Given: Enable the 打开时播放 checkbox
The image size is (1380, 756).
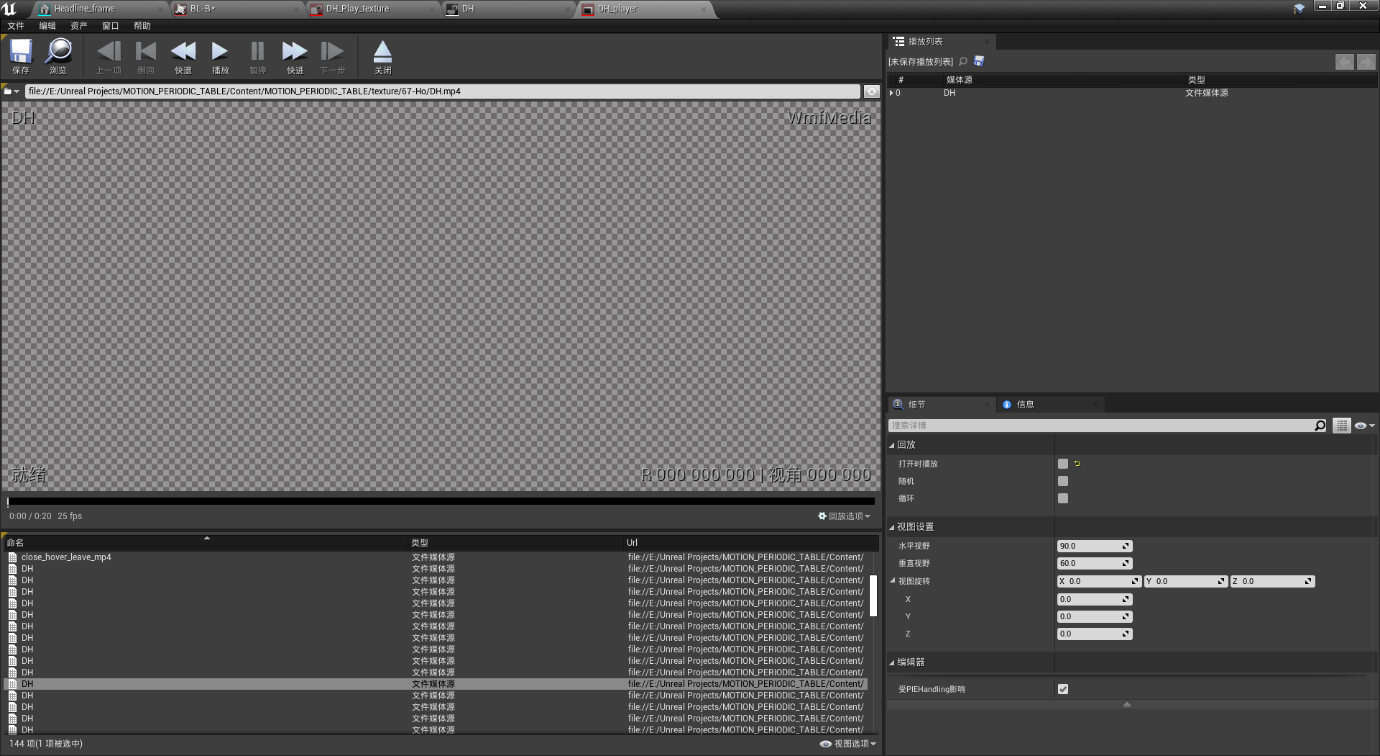Looking at the screenshot, I should pos(1063,464).
